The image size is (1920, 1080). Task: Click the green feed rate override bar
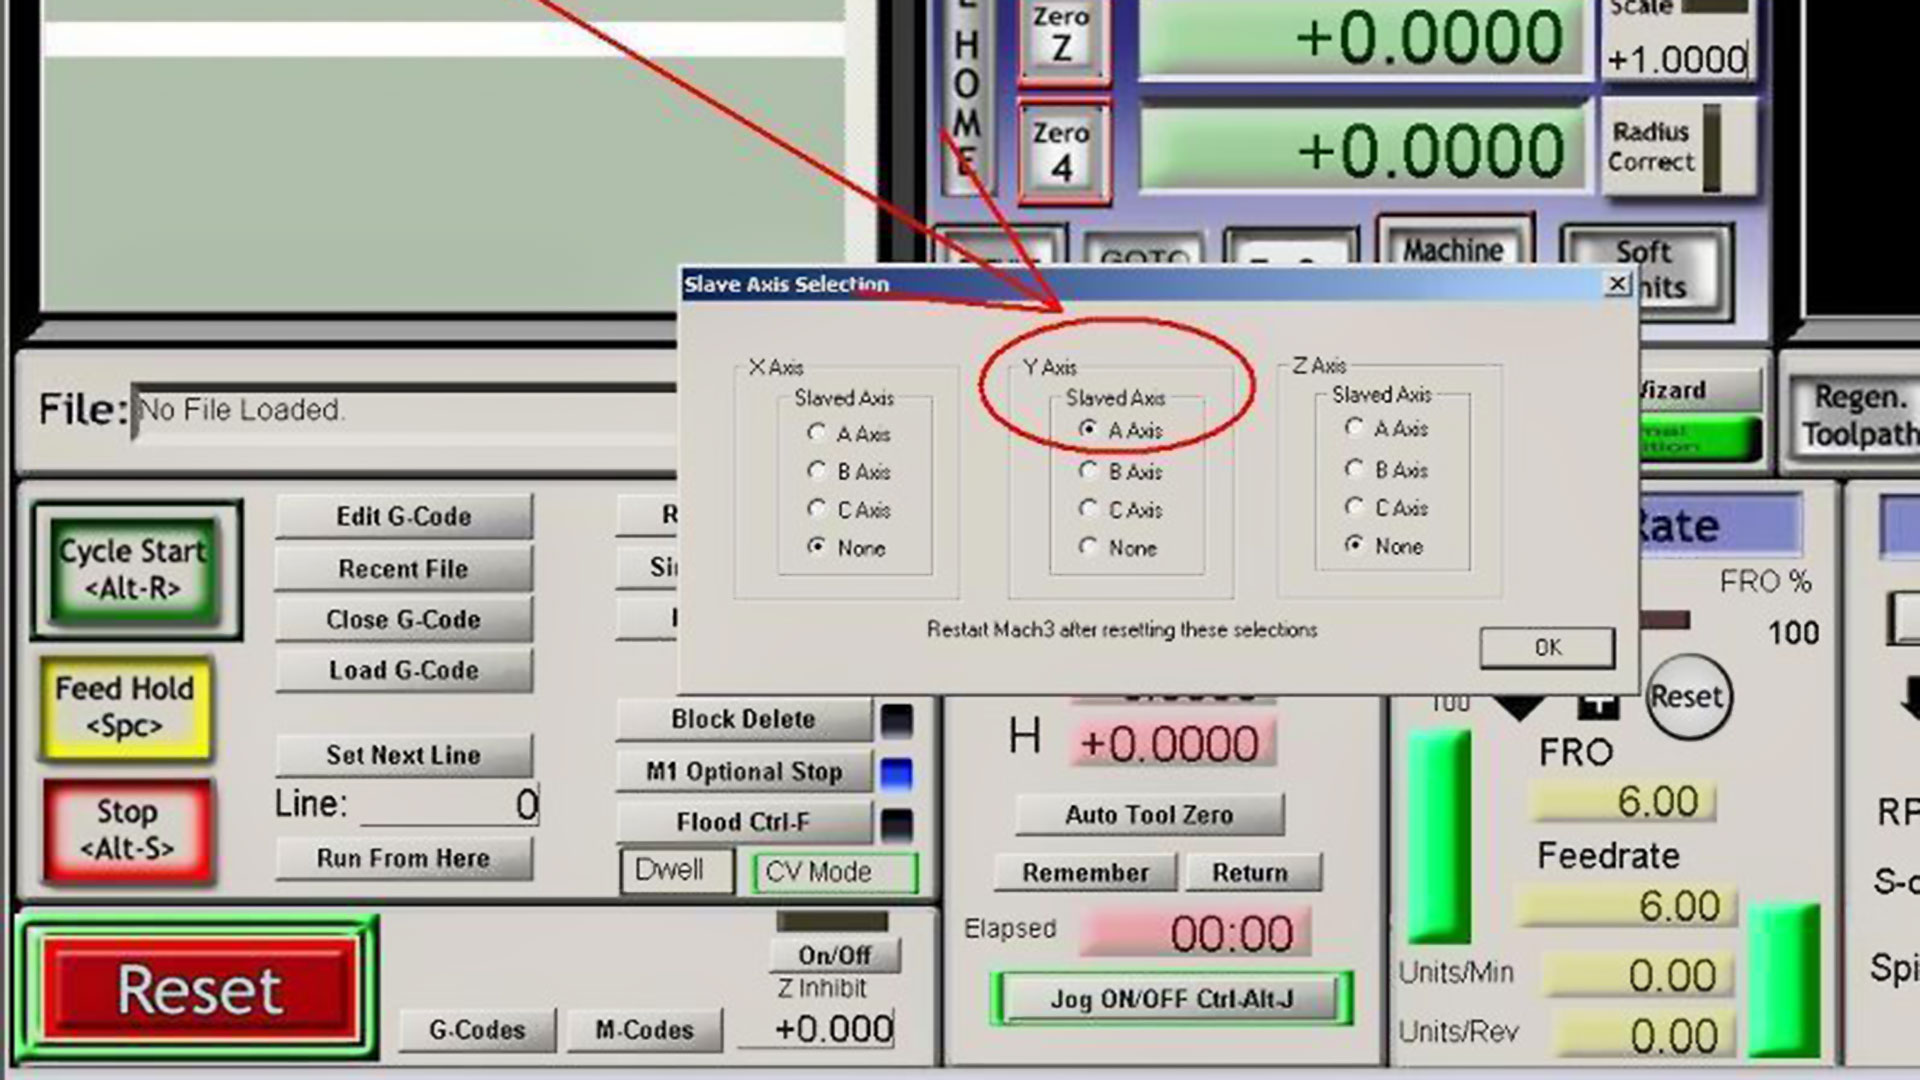(x=1438, y=835)
